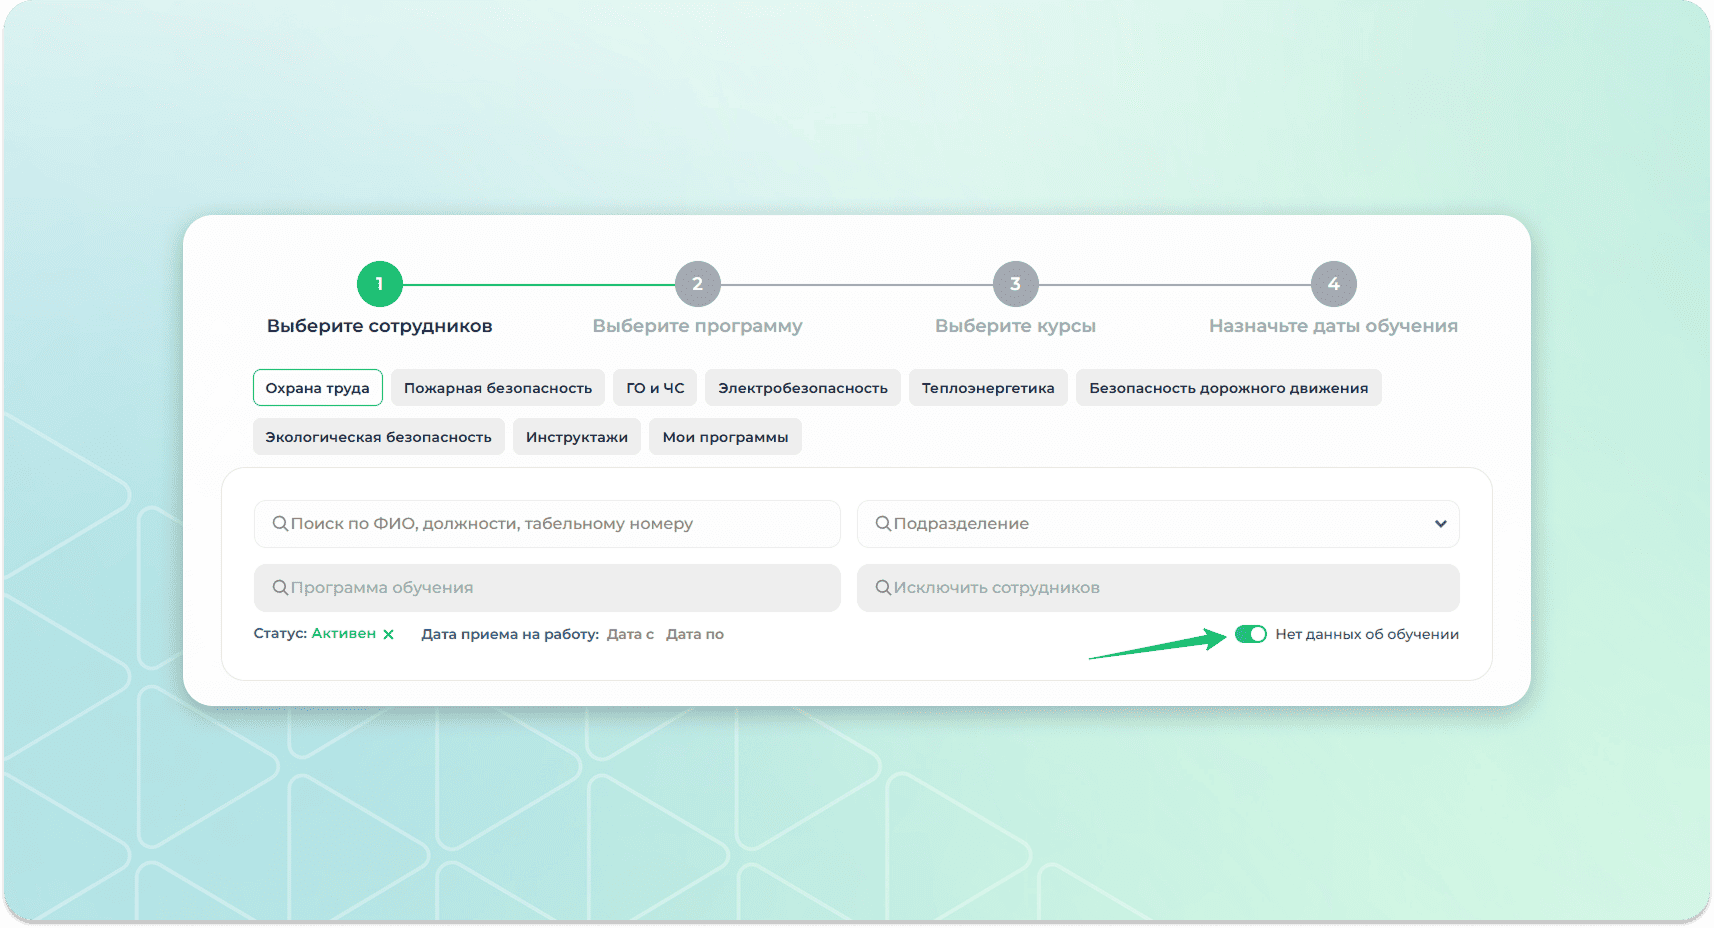Viewport: 1714px width, 928px height.
Task: Set the Дата по hire date filter
Action: 695,634
